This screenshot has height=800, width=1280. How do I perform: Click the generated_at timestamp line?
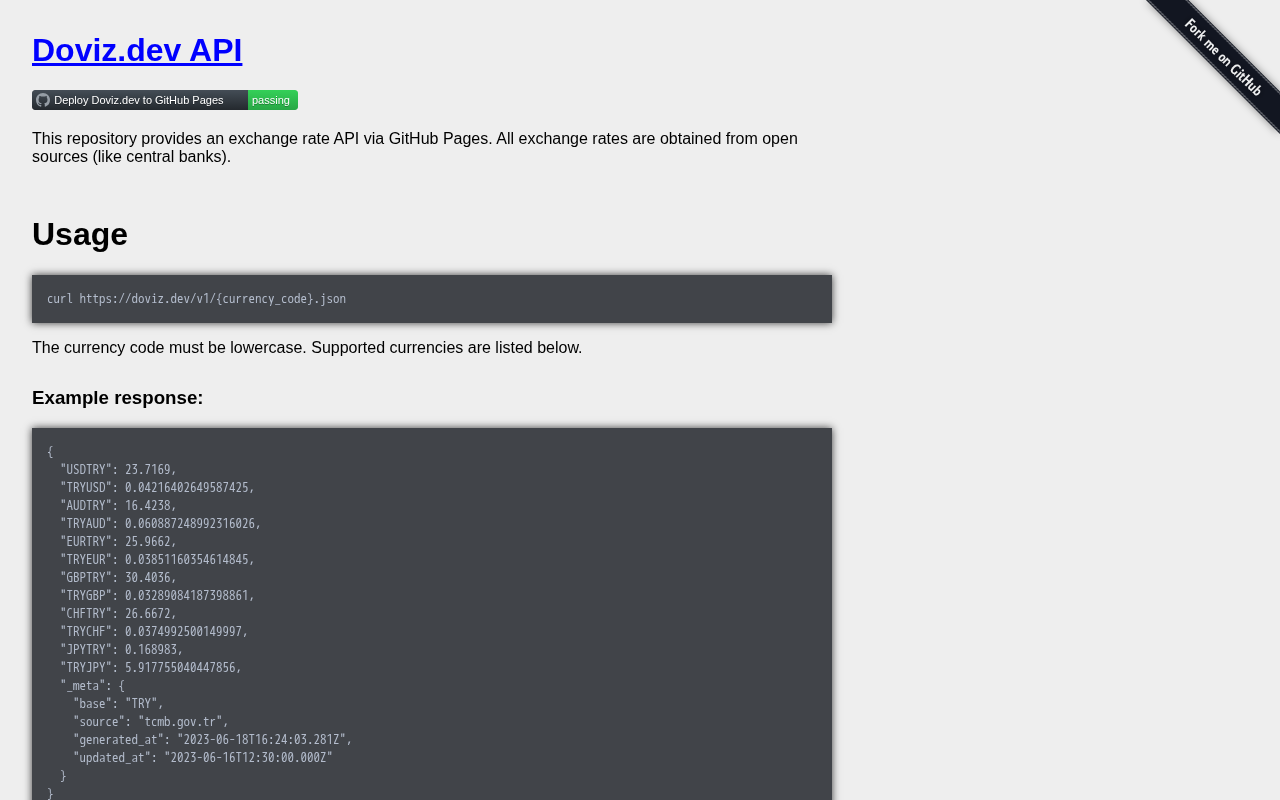[x=212, y=740]
